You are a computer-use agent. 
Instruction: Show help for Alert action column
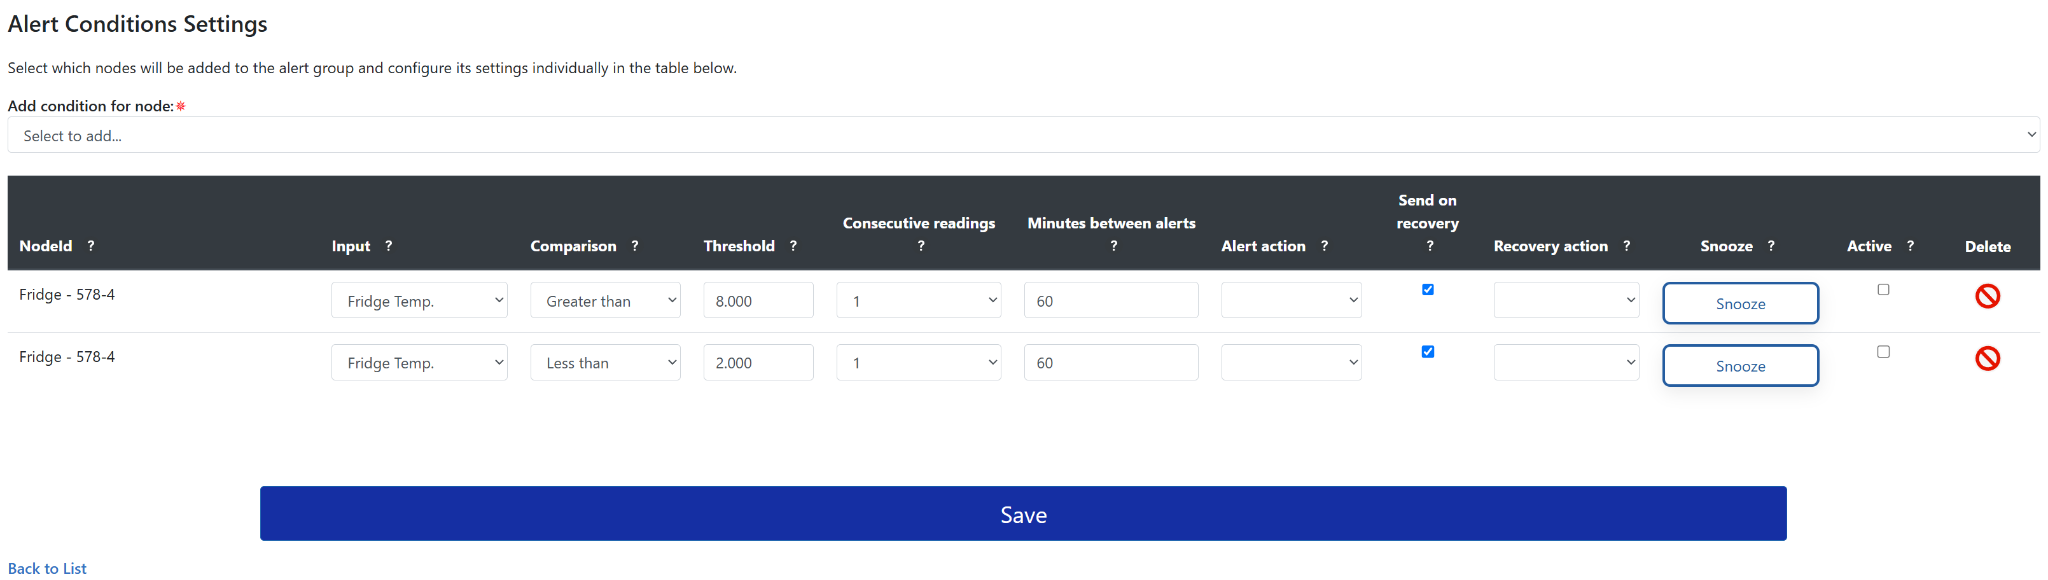[1325, 246]
